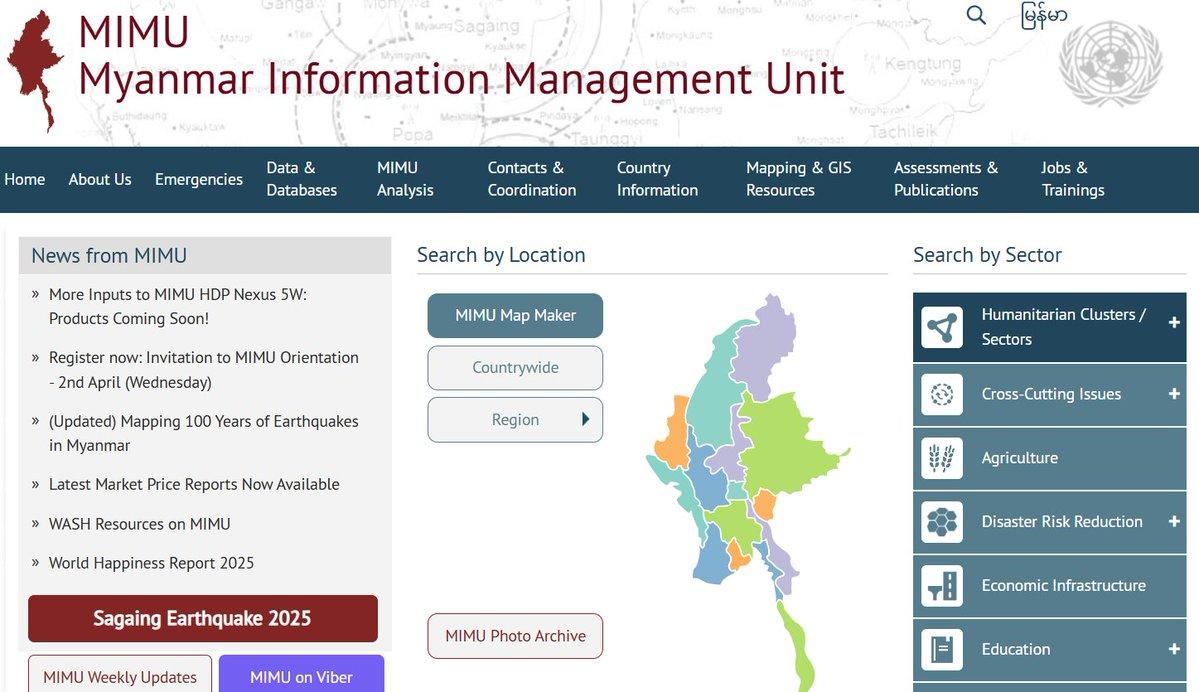
Task: Expand Cross-Cutting Issues plus sign
Action: click(1174, 394)
